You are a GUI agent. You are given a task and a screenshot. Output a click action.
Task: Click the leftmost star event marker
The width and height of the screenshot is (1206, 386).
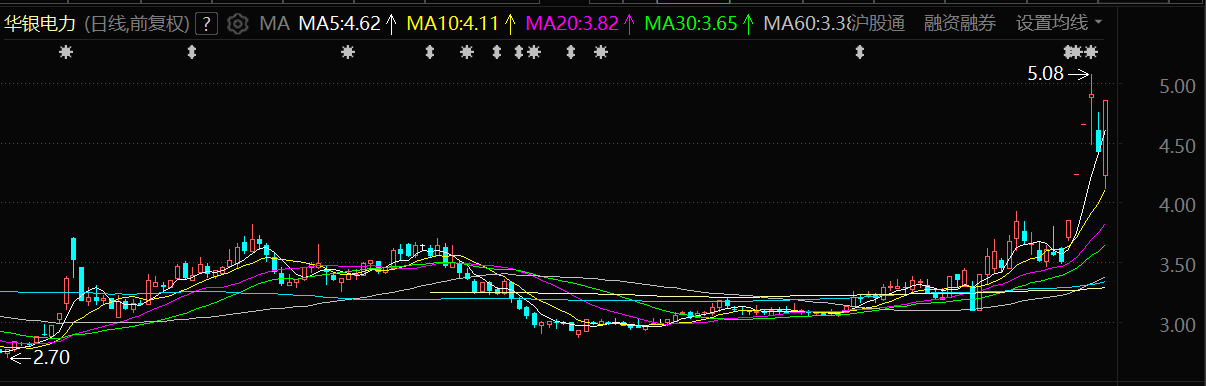66,52
